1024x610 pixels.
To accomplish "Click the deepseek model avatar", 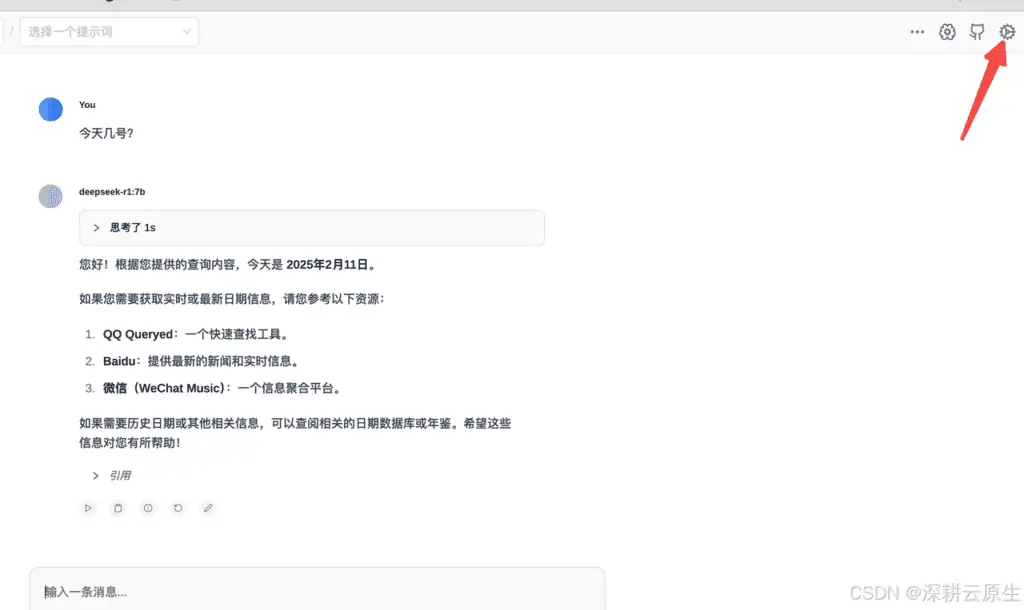I will click(50, 196).
